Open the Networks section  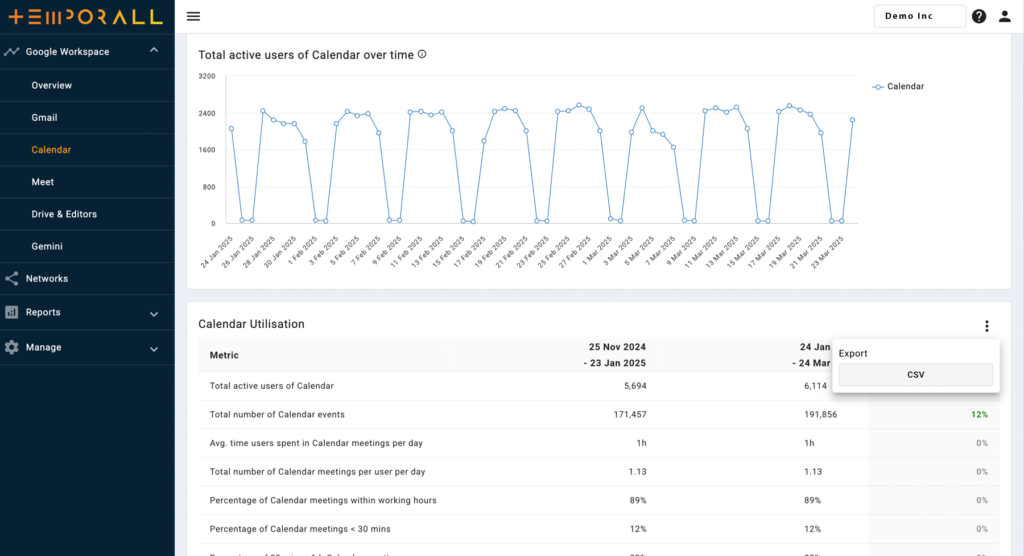[x=46, y=279]
